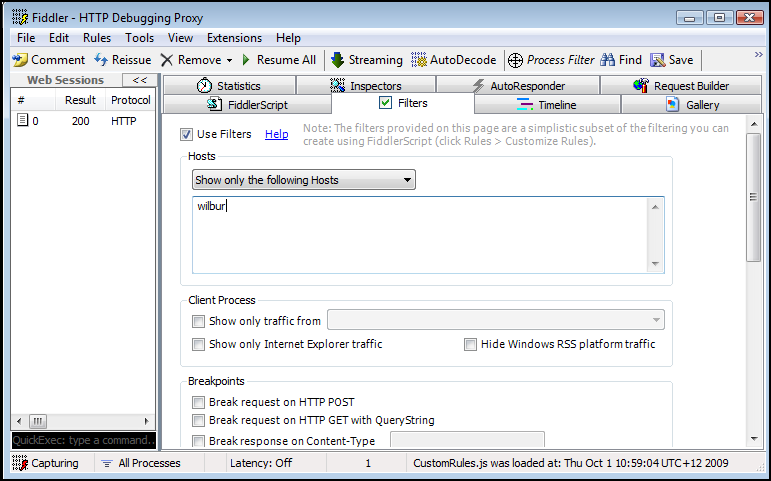This screenshot has width=771, height=481.
Task: Click the # column header
Action: (x=33, y=100)
